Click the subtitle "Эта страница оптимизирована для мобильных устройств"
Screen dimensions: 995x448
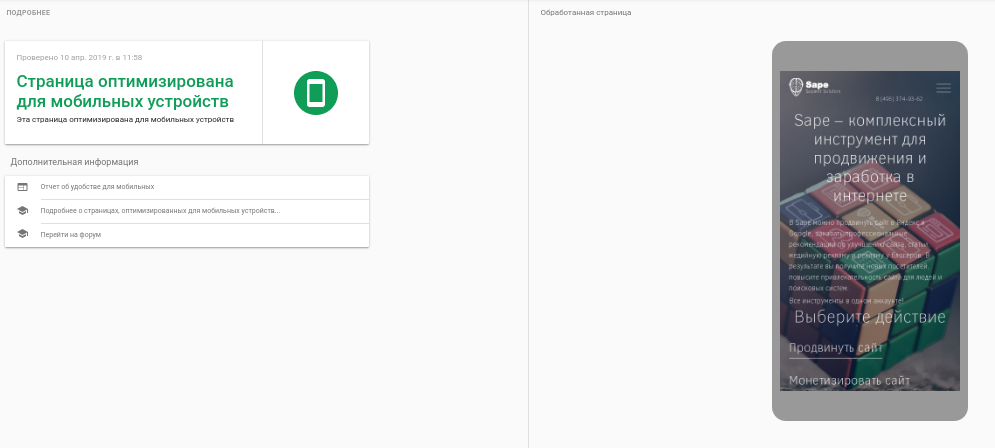coord(125,119)
